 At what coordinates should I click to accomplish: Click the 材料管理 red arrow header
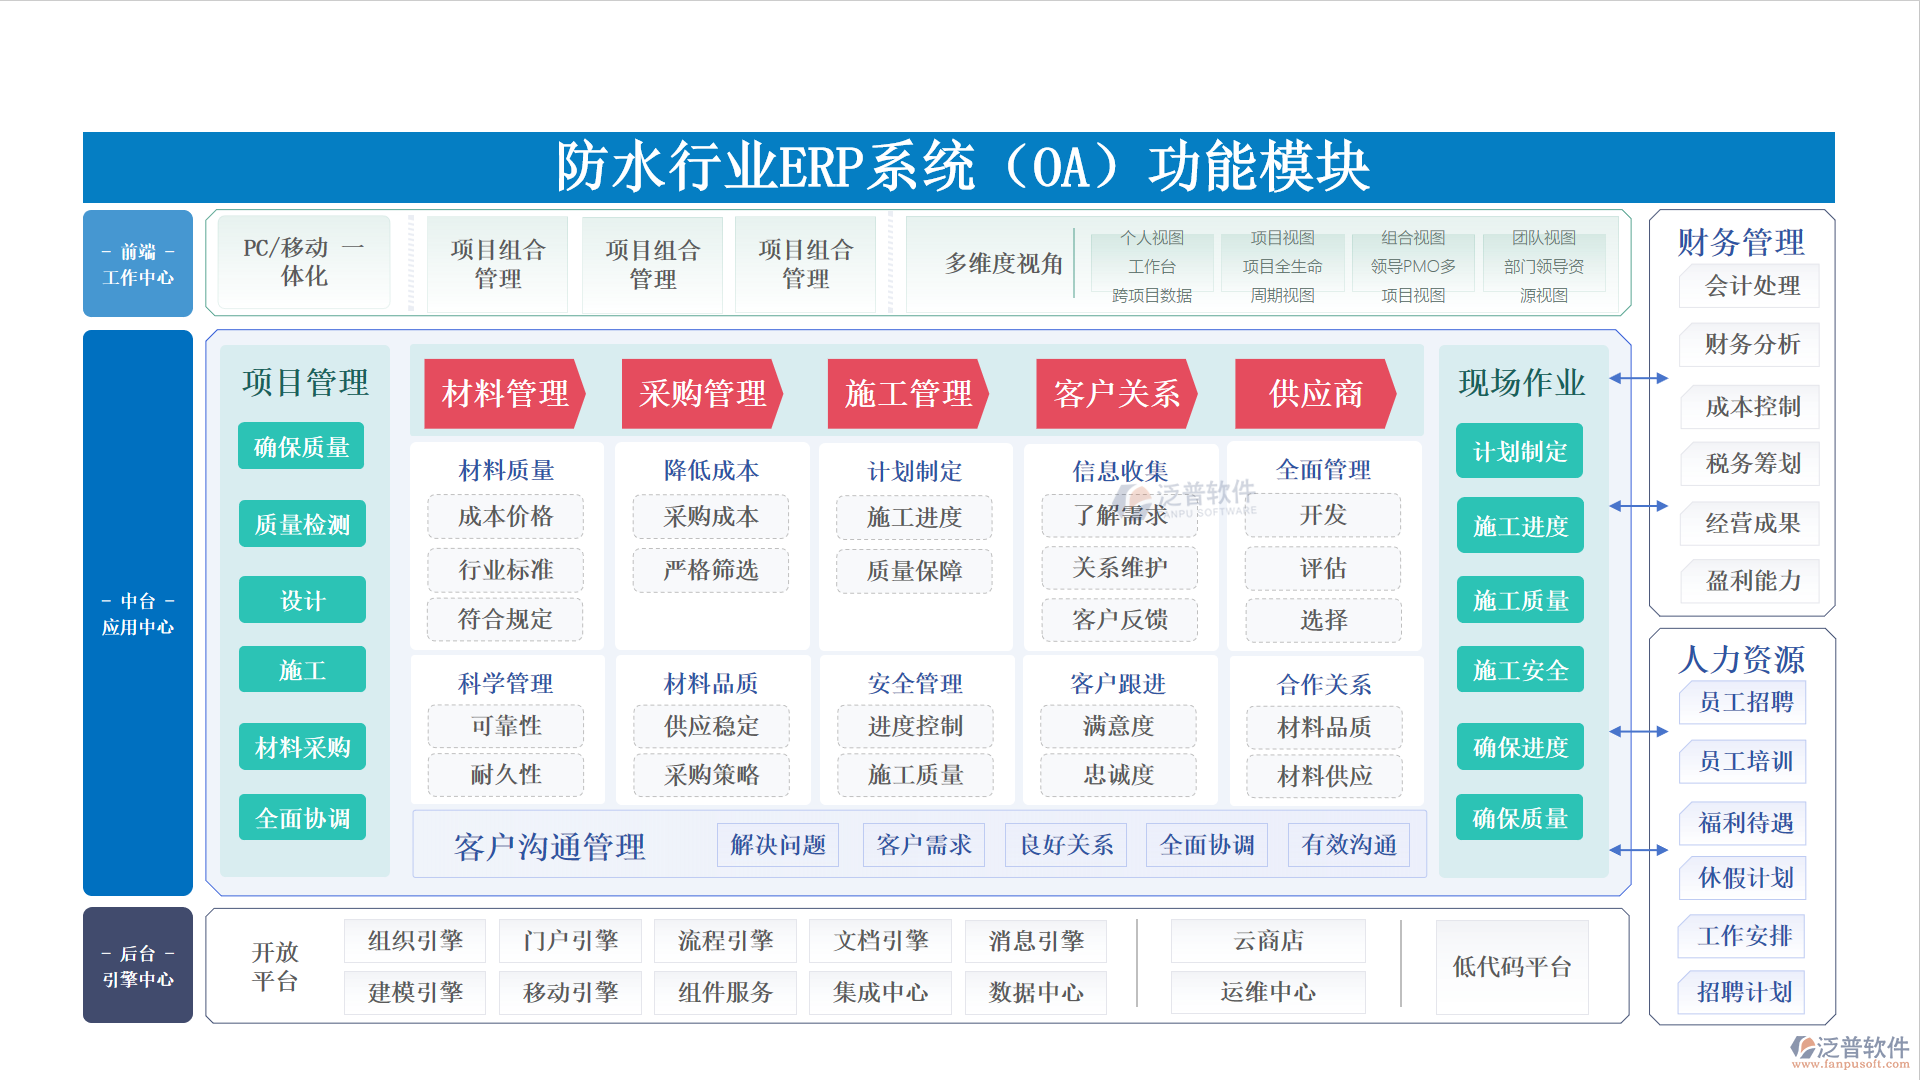coord(504,394)
